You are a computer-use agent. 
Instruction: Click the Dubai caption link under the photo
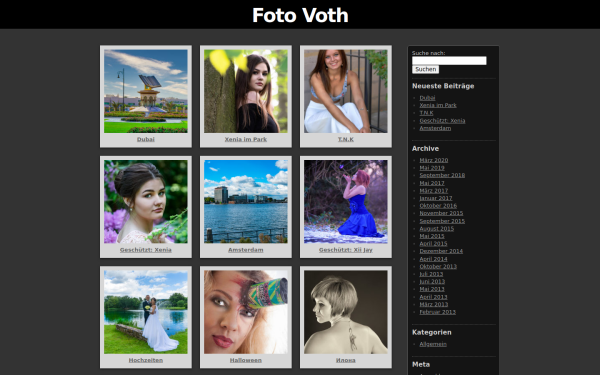point(146,139)
